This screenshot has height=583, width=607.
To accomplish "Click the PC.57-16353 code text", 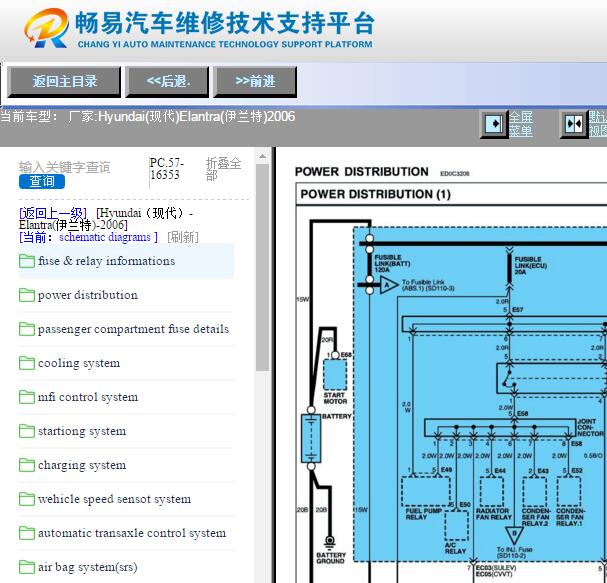I will pyautogui.click(x=166, y=169).
